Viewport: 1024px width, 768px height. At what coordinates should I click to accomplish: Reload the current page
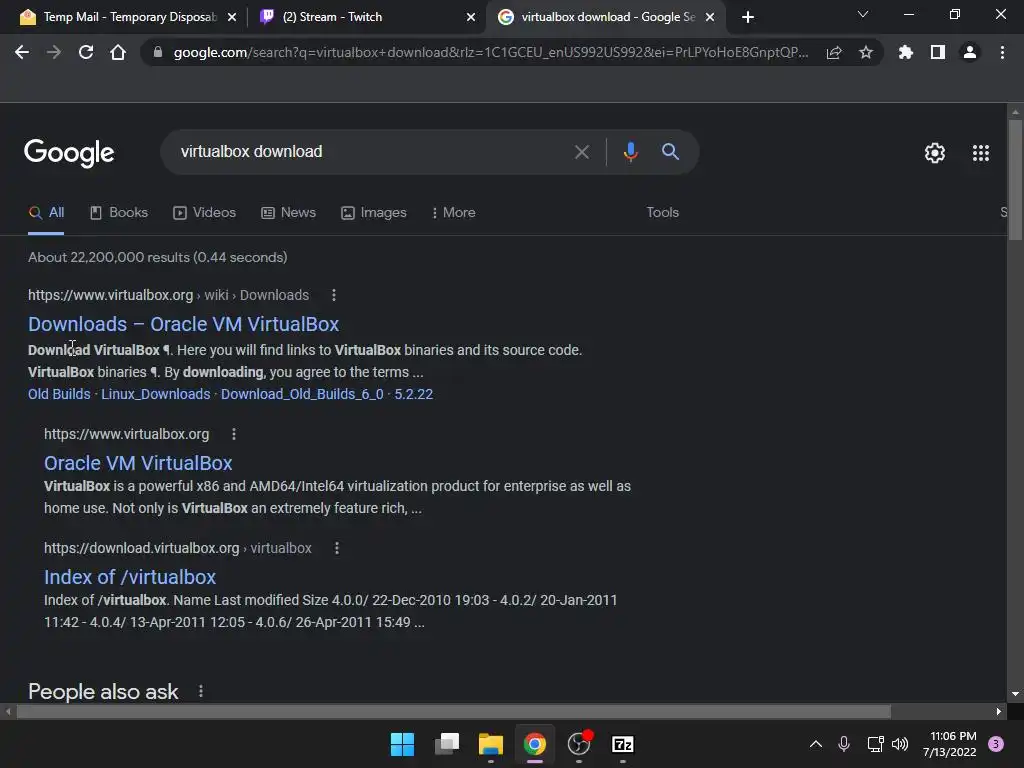click(86, 52)
